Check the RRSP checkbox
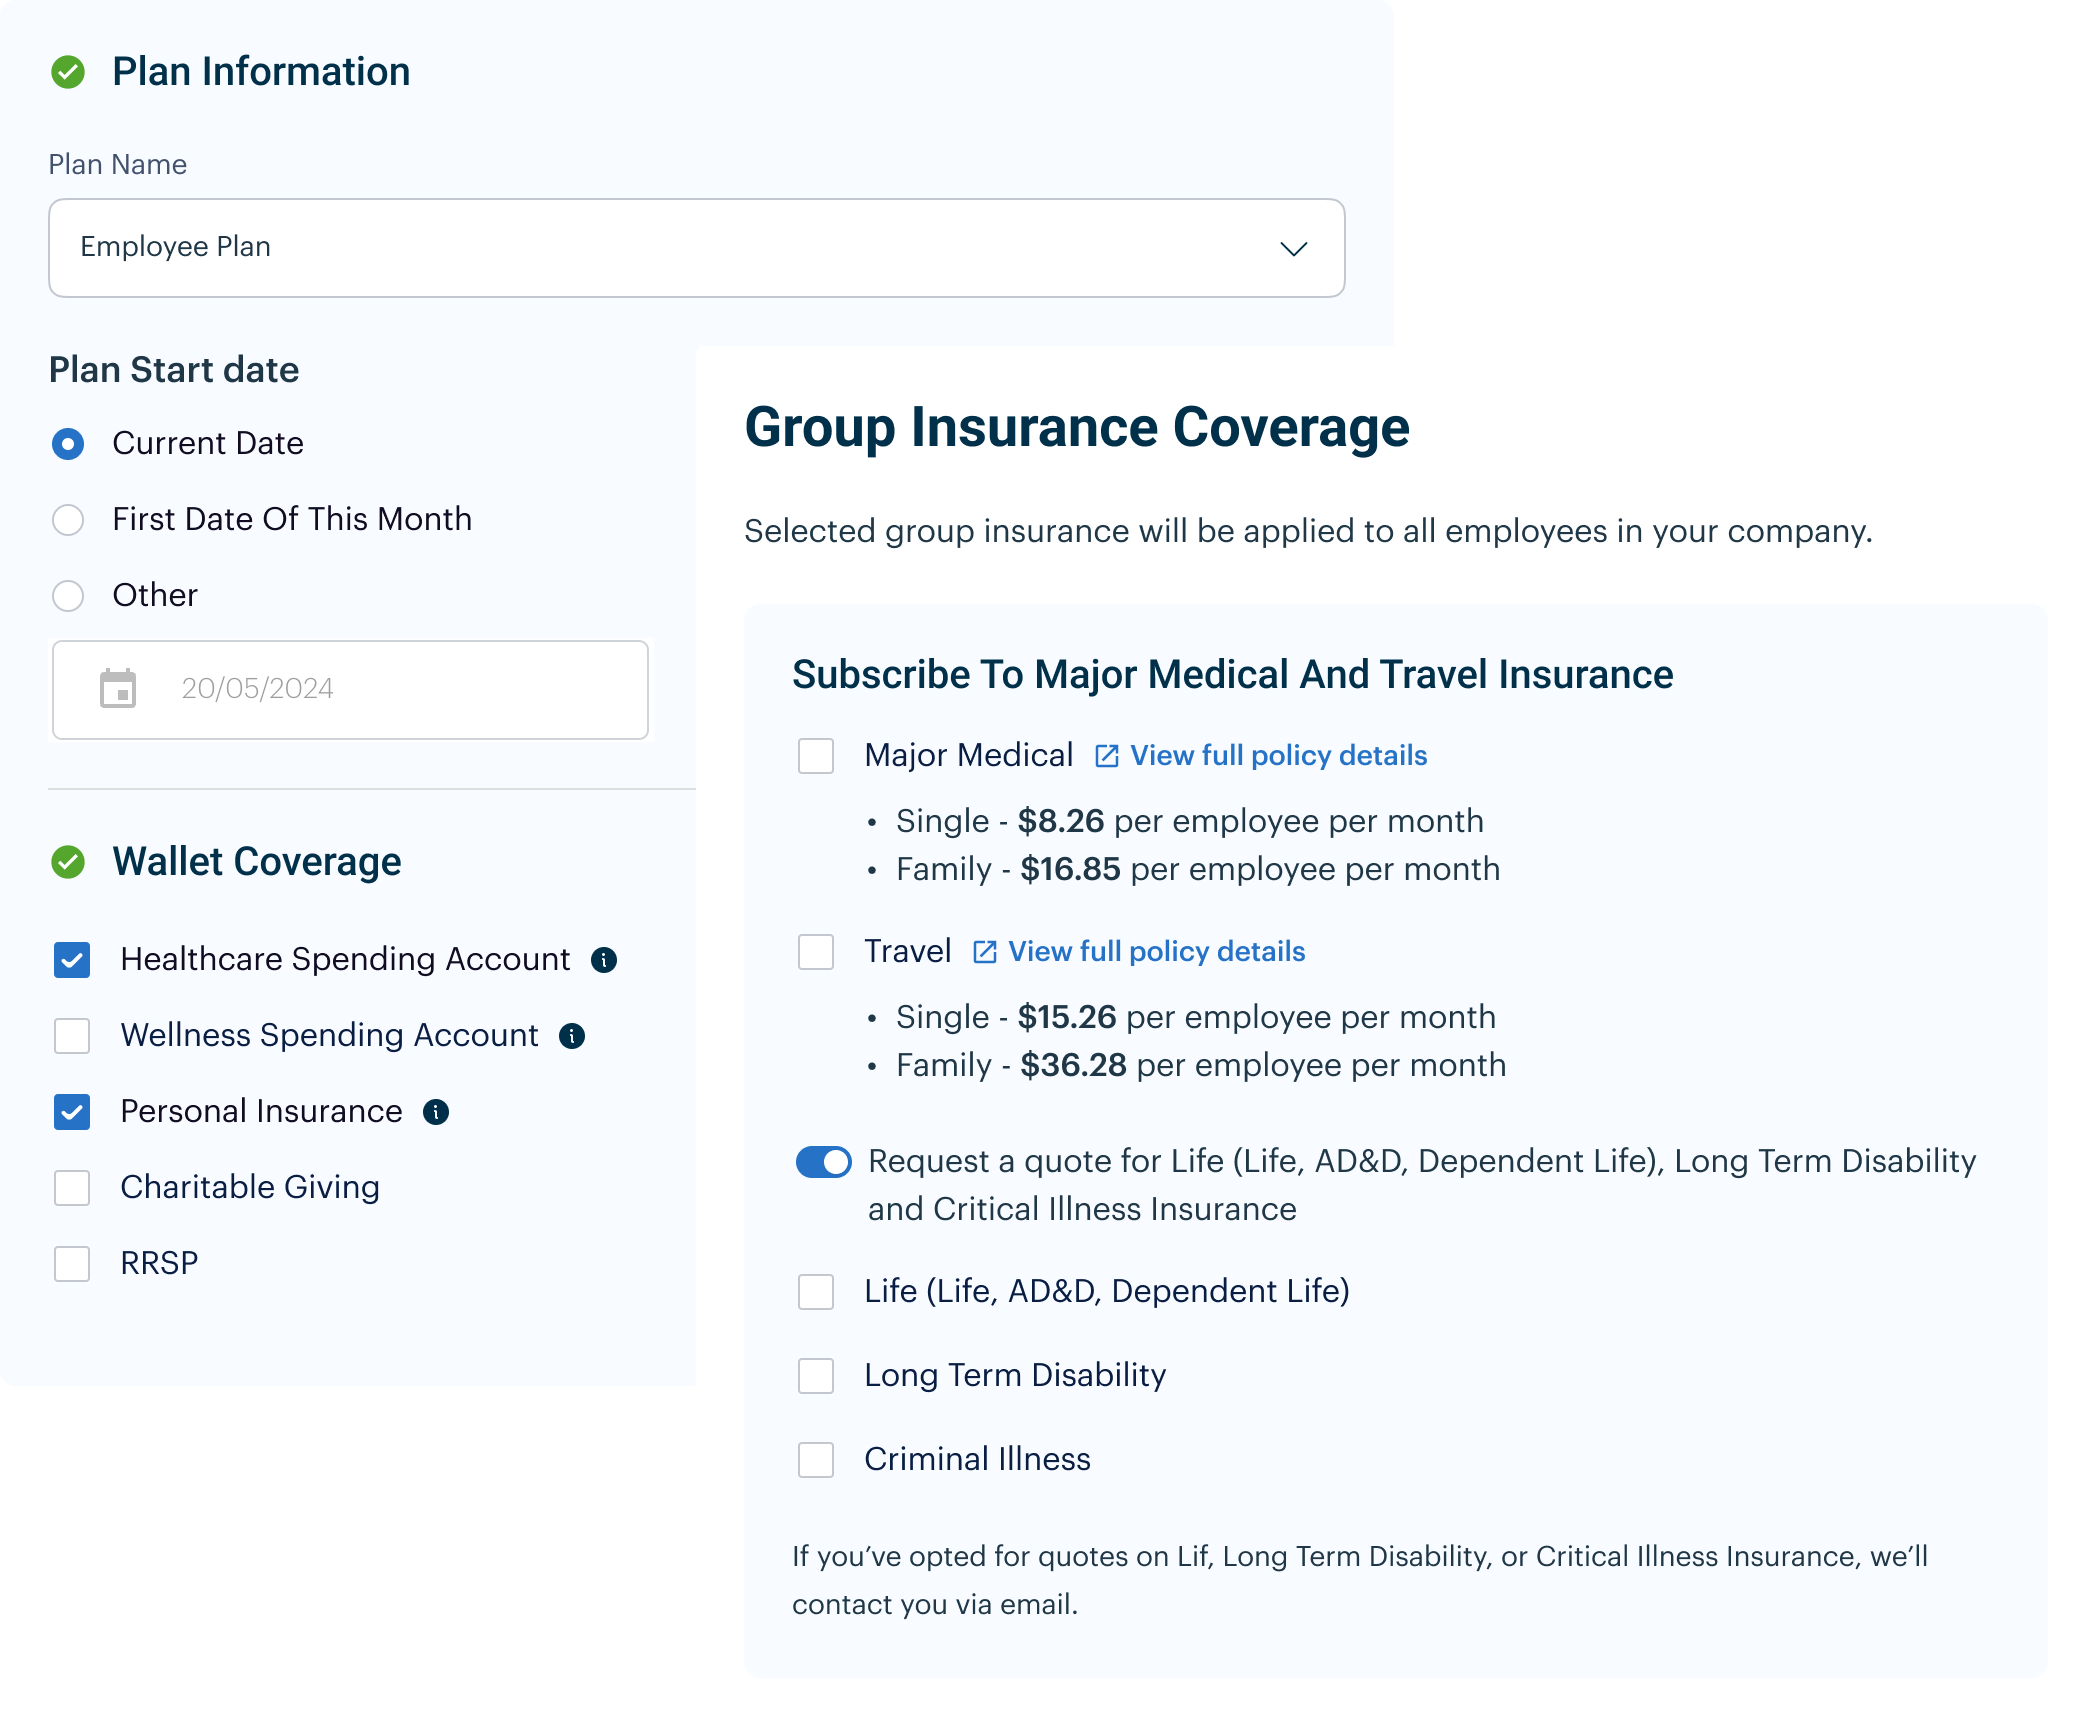This screenshot has height=1726, width=2096. pyautogui.click(x=72, y=1264)
